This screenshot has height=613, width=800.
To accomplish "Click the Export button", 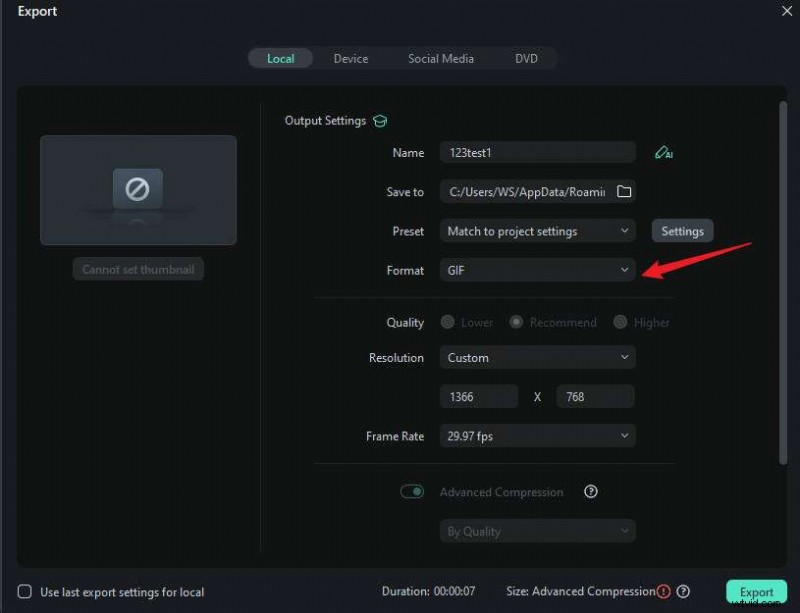I will pyautogui.click(x=756, y=591).
